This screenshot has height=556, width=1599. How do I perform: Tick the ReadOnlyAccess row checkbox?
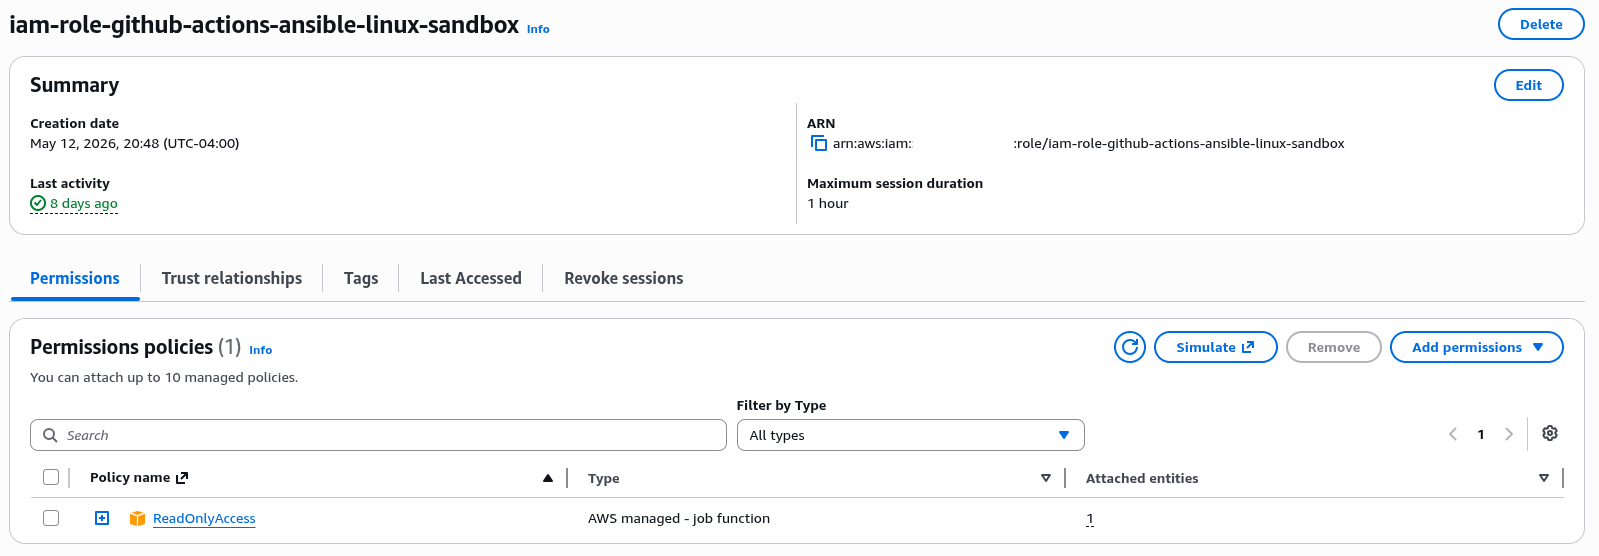pos(51,518)
